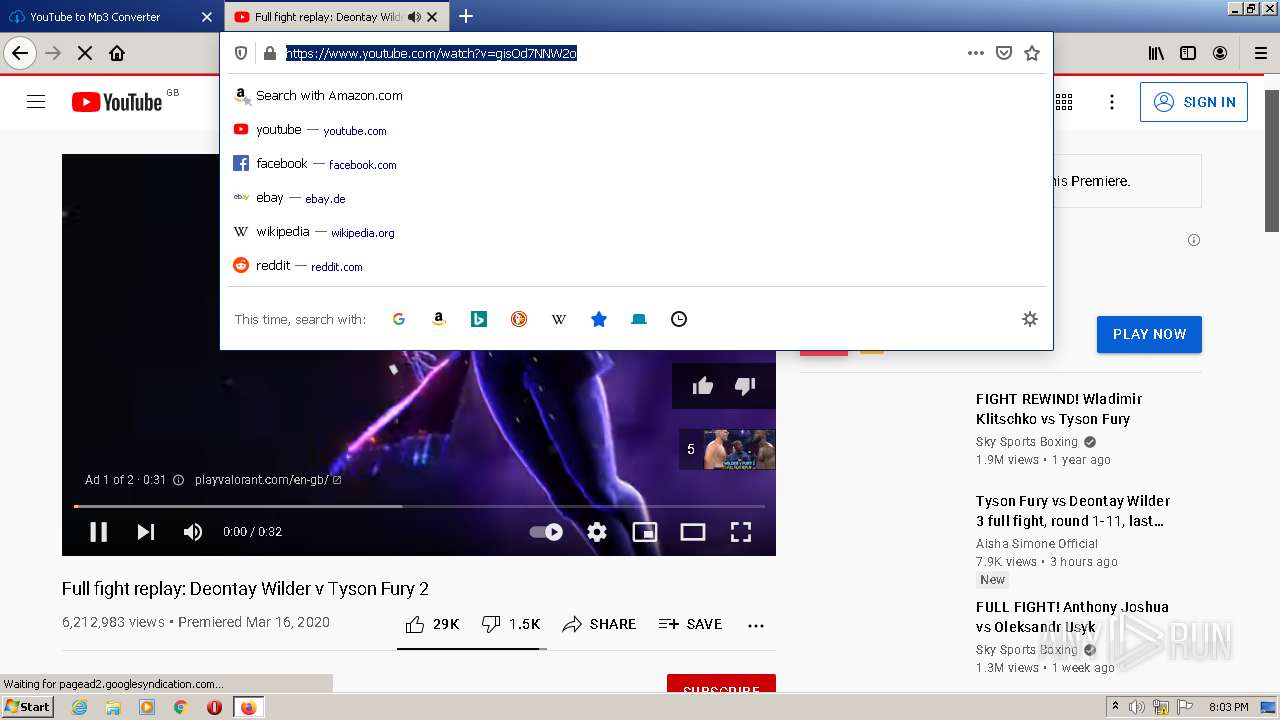Search bookmarks via the blue star icon
The height and width of the screenshot is (720, 1280).
click(x=599, y=319)
